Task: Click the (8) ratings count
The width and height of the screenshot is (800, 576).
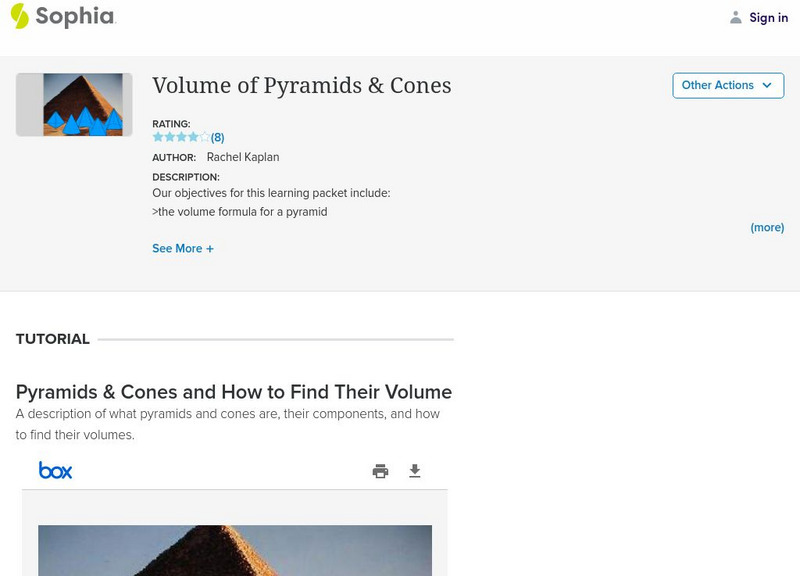Action: click(217, 138)
